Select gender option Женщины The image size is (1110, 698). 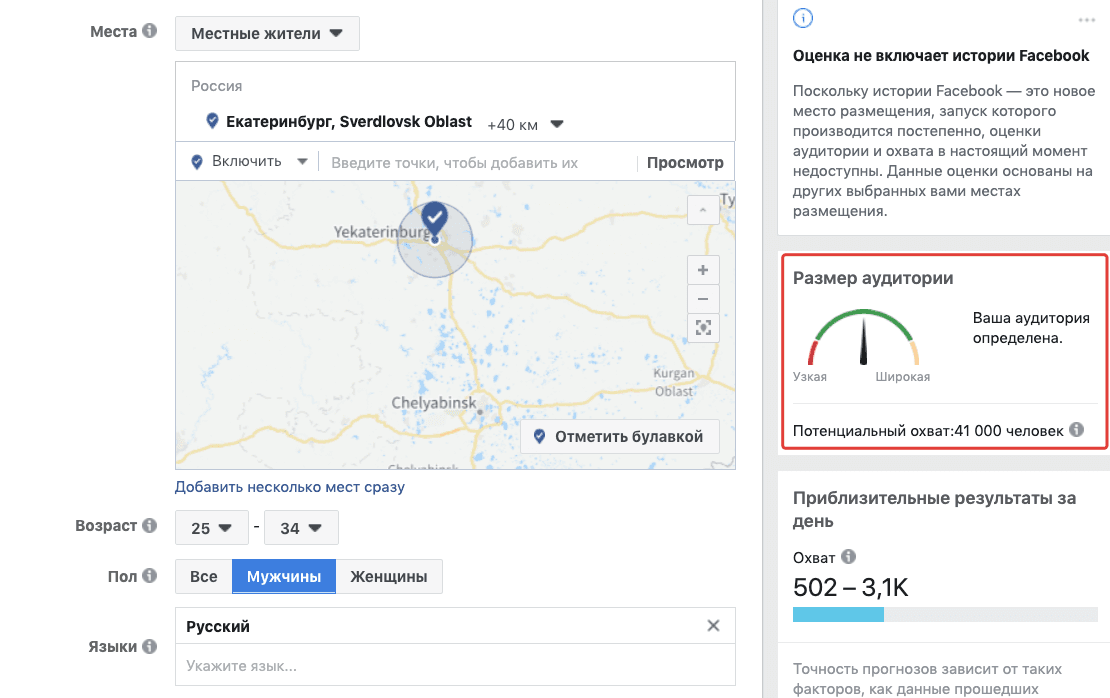(x=389, y=576)
